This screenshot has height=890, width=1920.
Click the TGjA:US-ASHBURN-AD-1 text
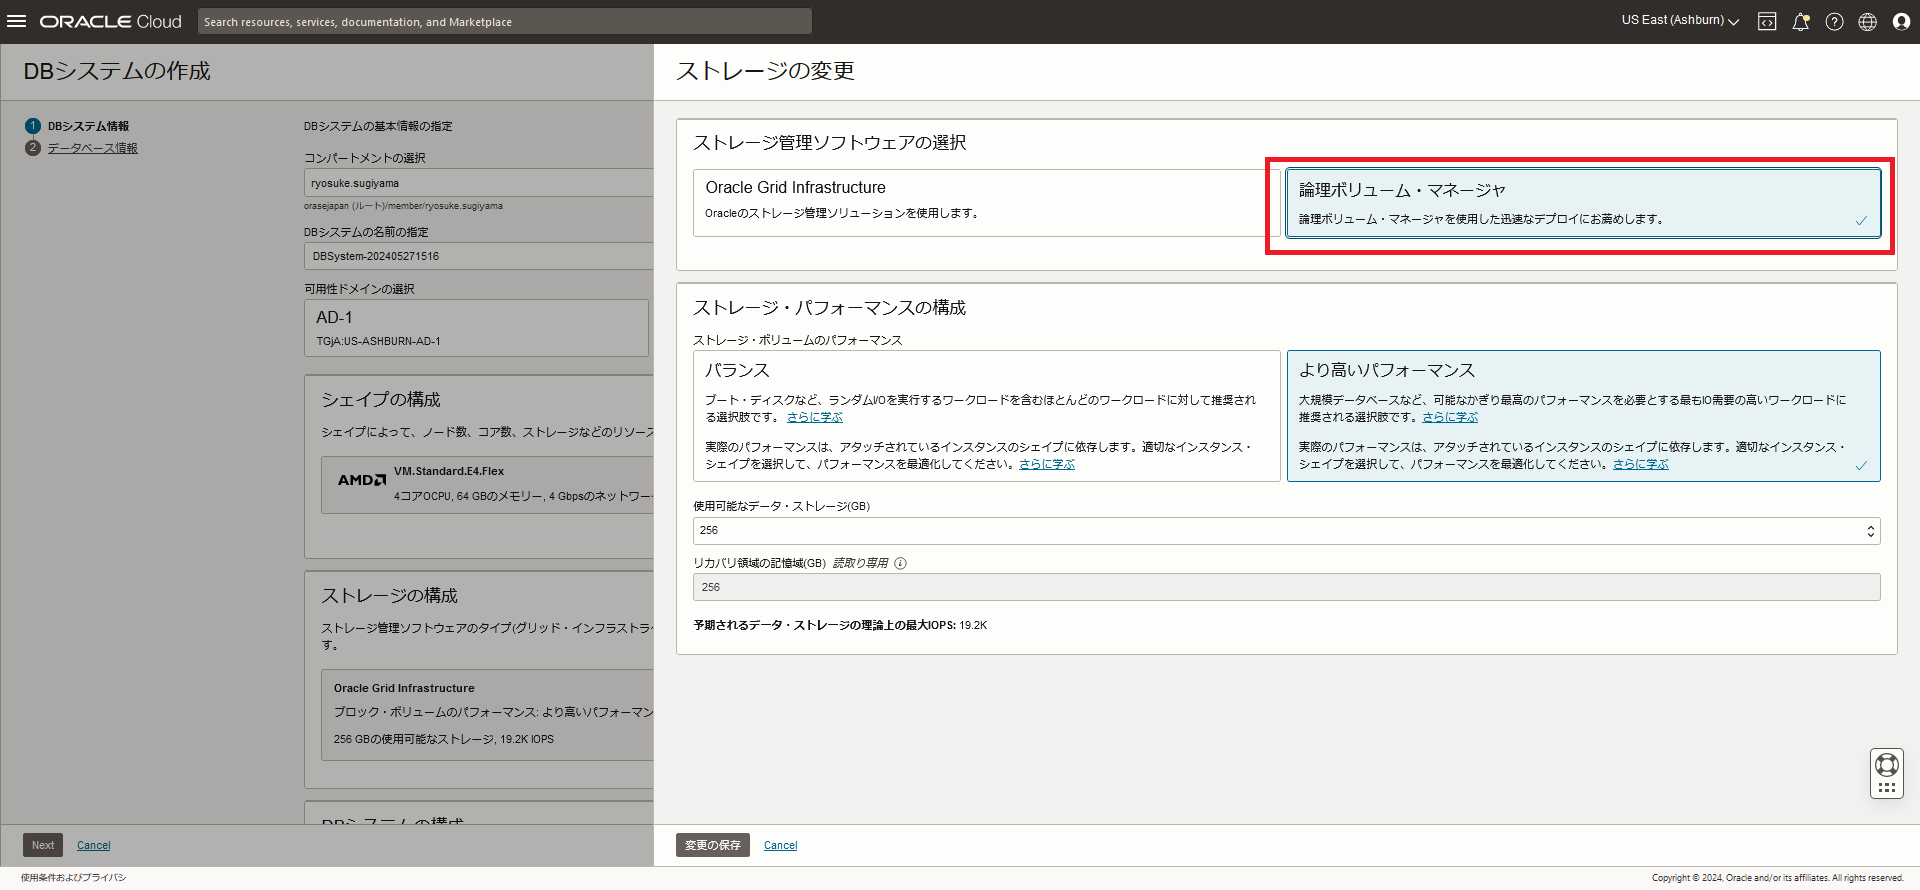tap(378, 341)
